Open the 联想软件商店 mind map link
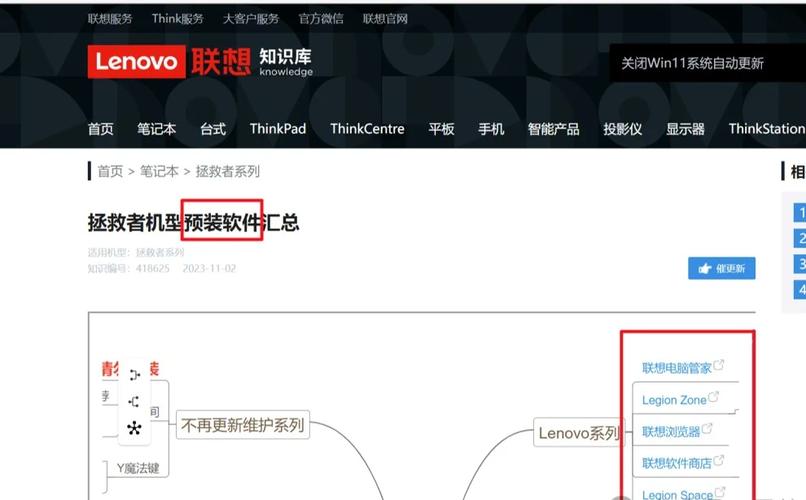The height and width of the screenshot is (500, 806). coord(676,464)
